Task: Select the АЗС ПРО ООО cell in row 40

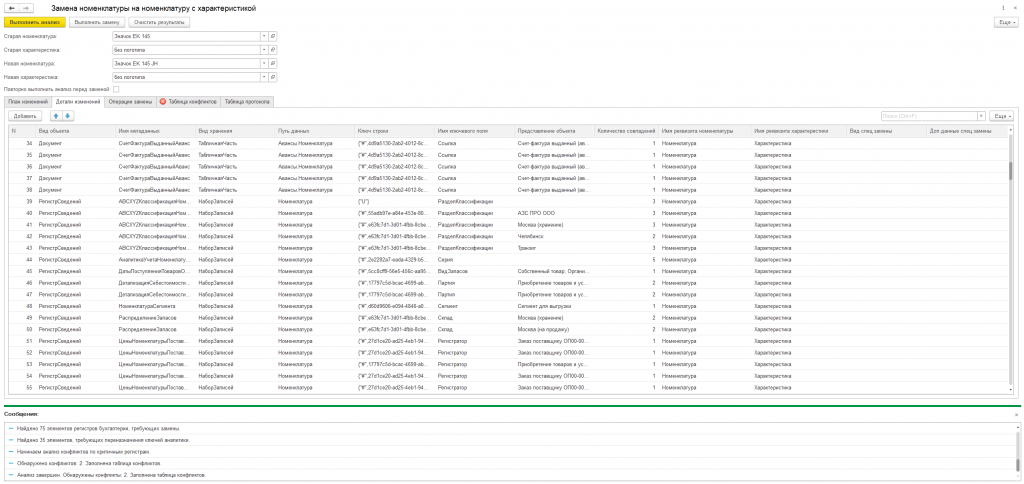Action: (554, 213)
